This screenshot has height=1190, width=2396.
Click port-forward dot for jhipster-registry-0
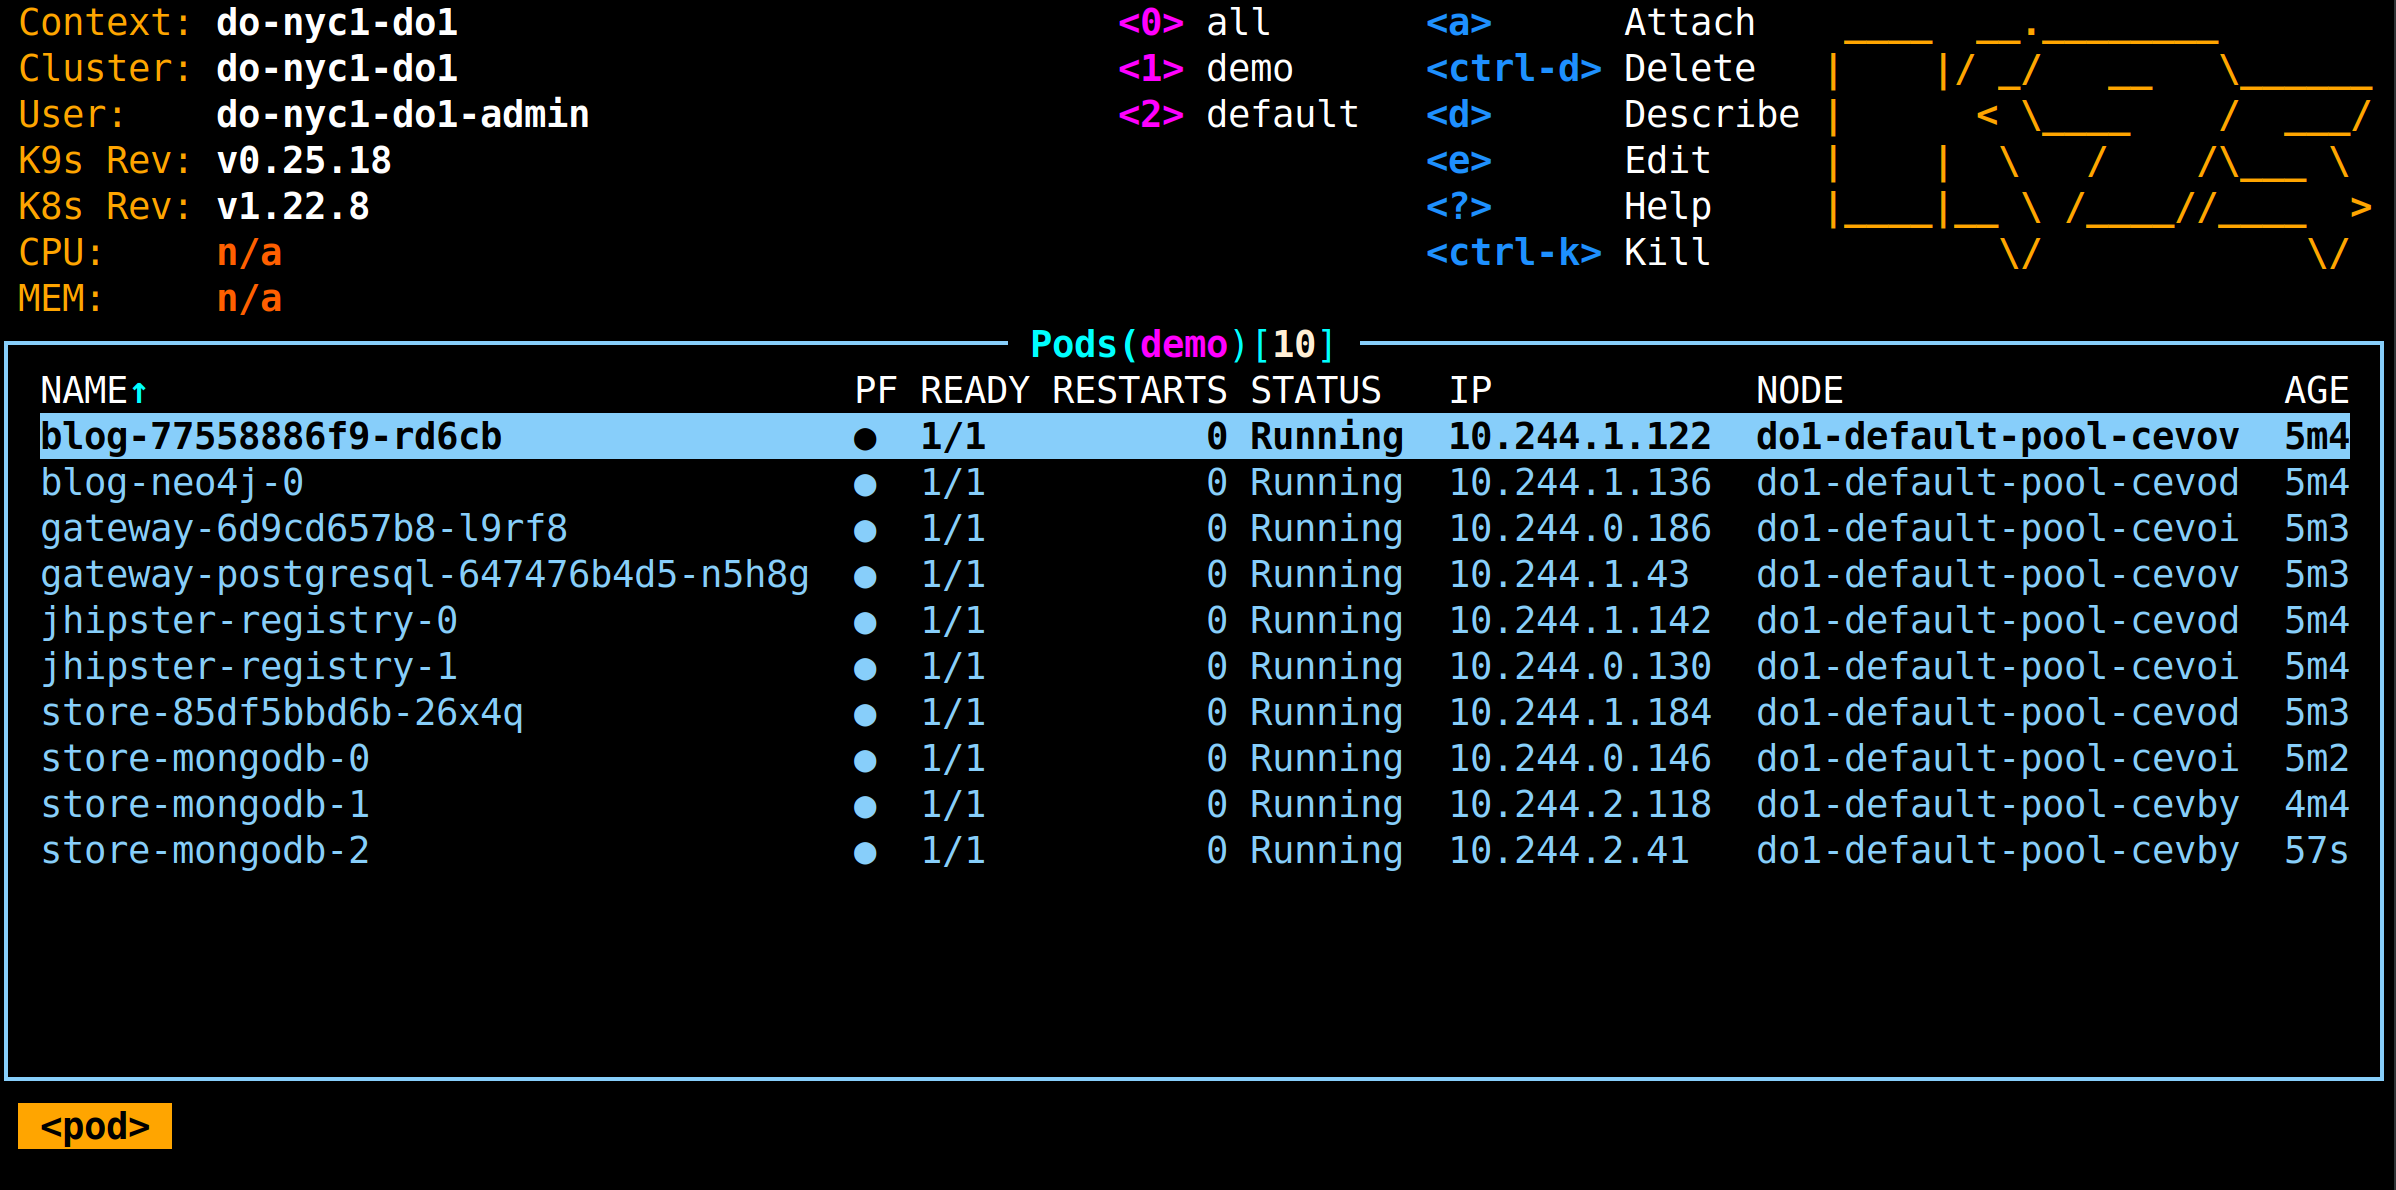pos(865,623)
